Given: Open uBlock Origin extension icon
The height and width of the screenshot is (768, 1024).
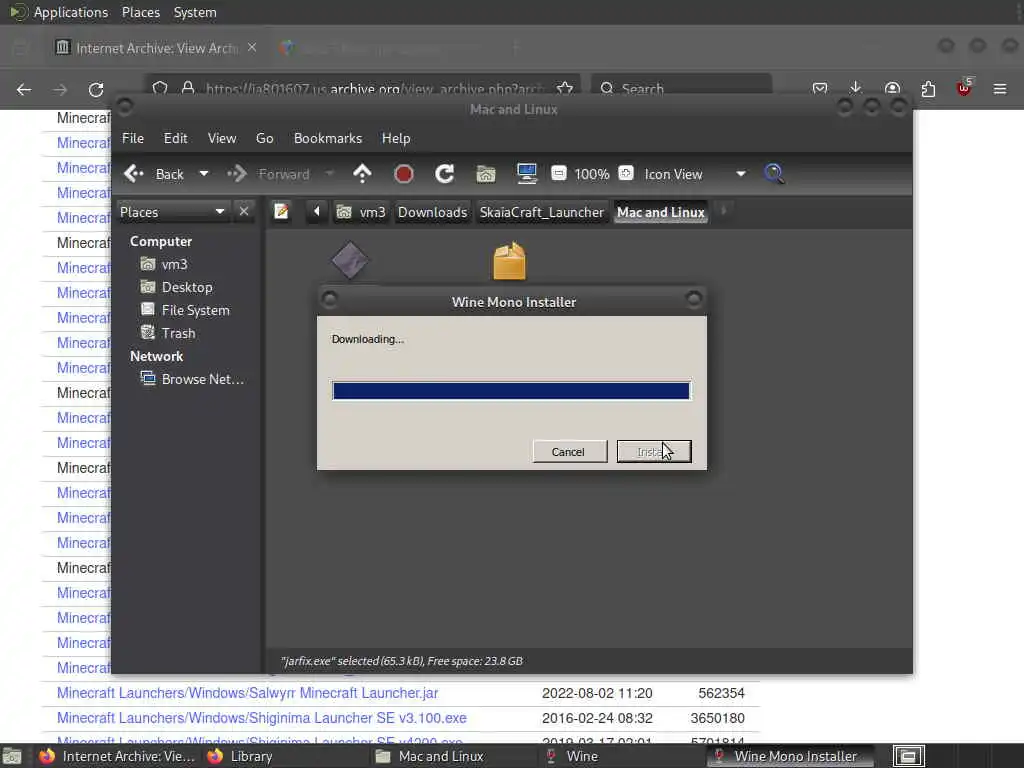Looking at the screenshot, I should point(964,88).
